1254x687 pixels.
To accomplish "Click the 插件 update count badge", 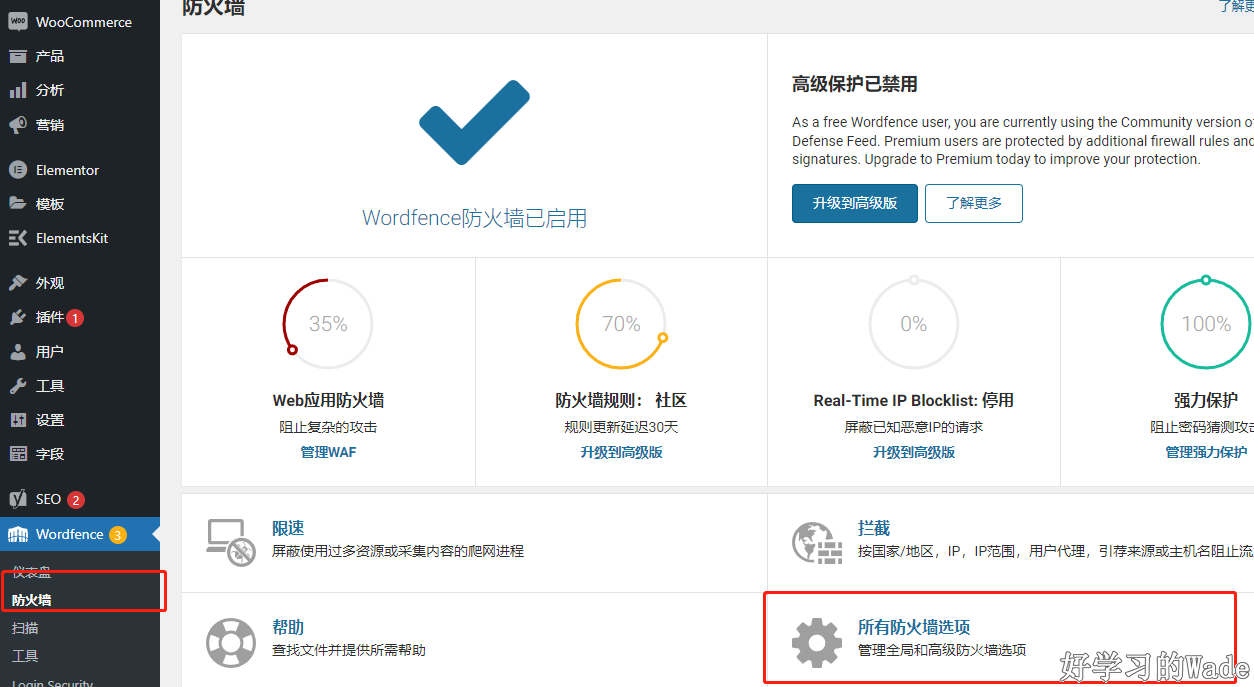I will pos(76,318).
